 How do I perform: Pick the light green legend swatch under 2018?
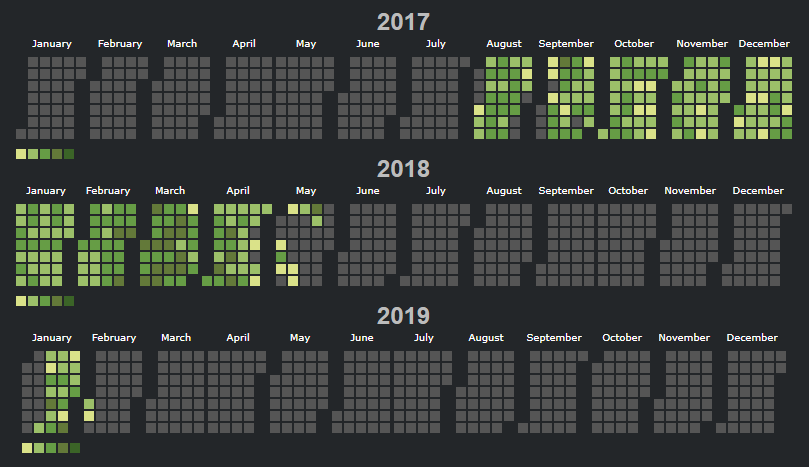[x=33, y=301]
